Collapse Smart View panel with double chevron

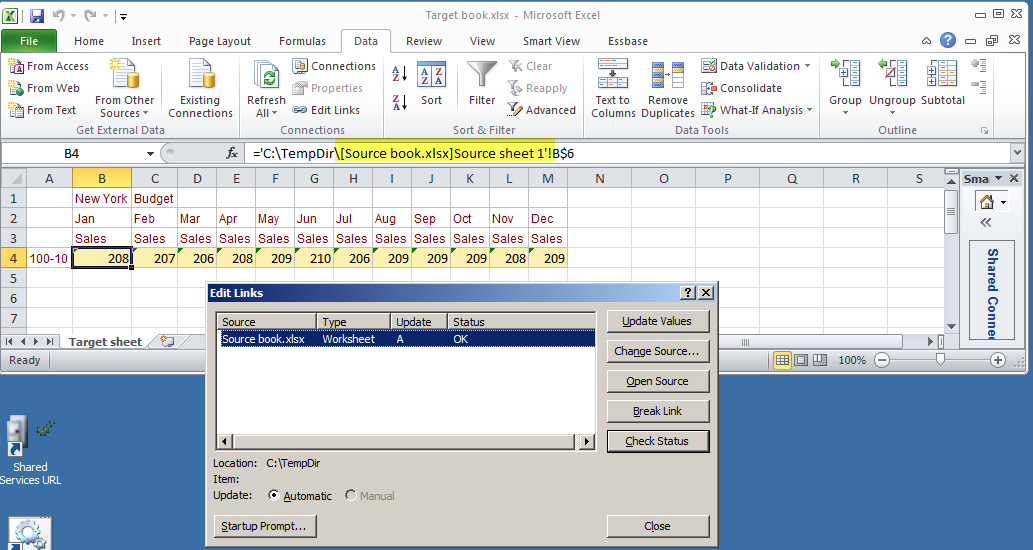point(986,223)
